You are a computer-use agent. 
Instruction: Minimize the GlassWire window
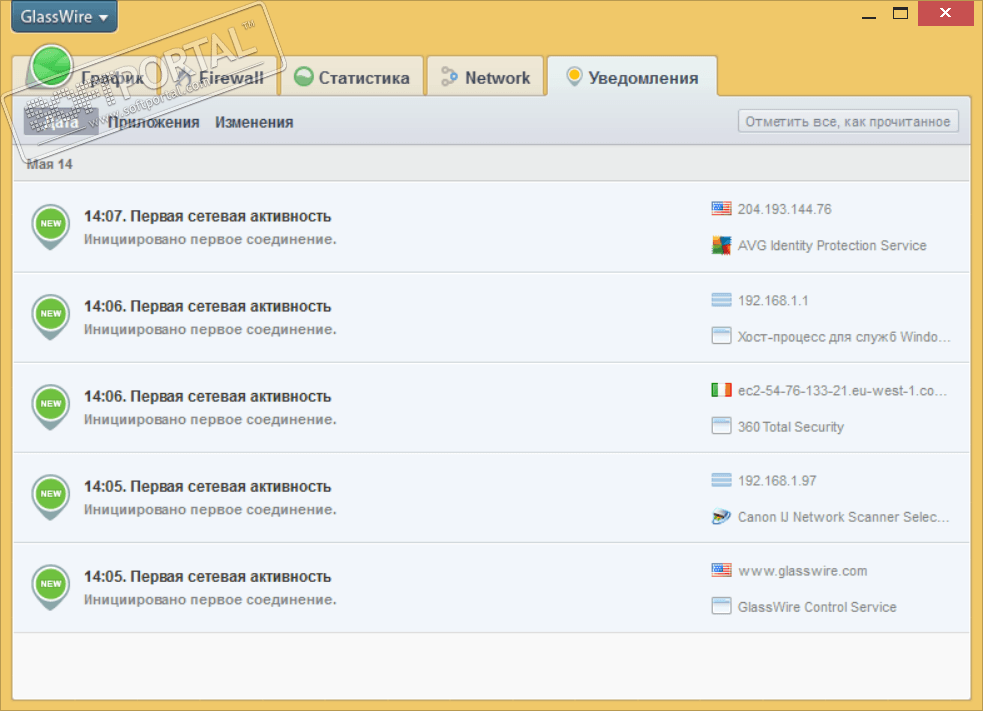tap(869, 15)
